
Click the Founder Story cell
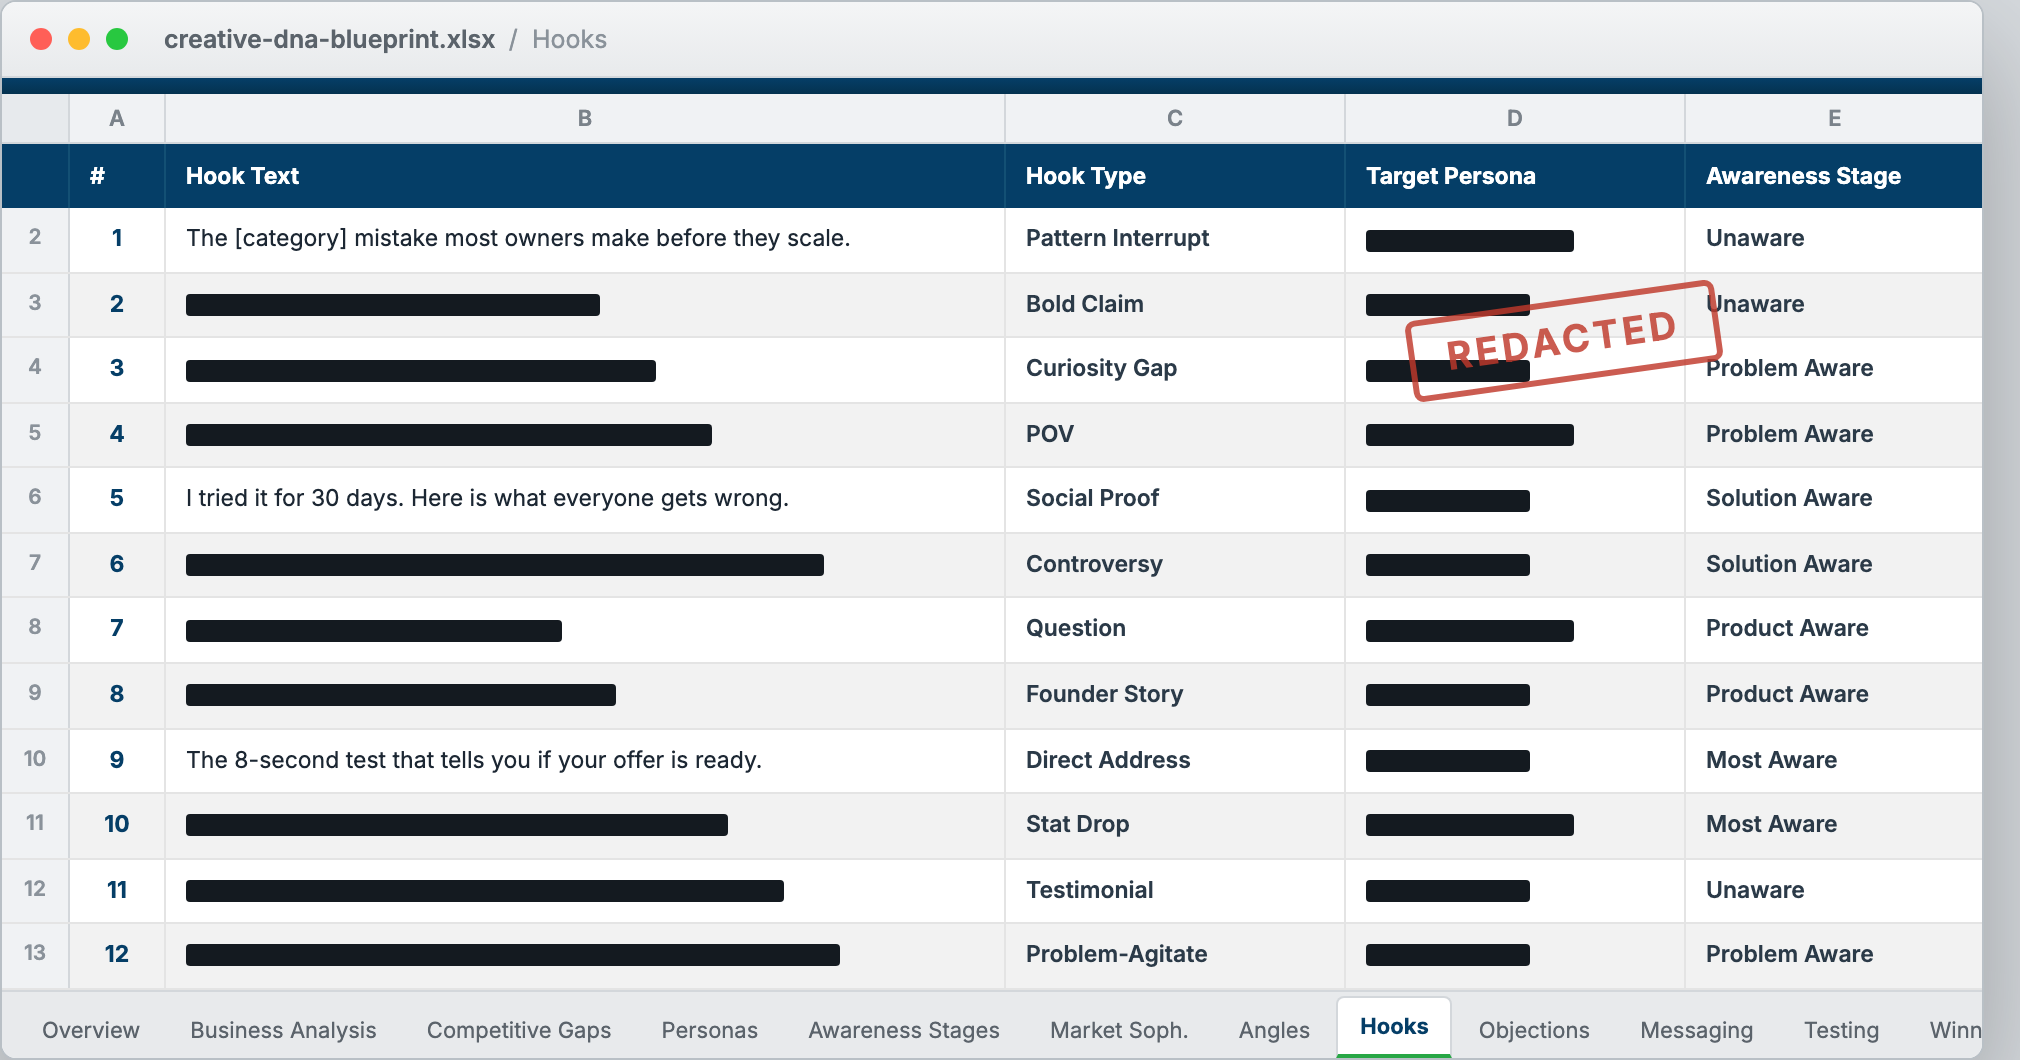(1175, 694)
